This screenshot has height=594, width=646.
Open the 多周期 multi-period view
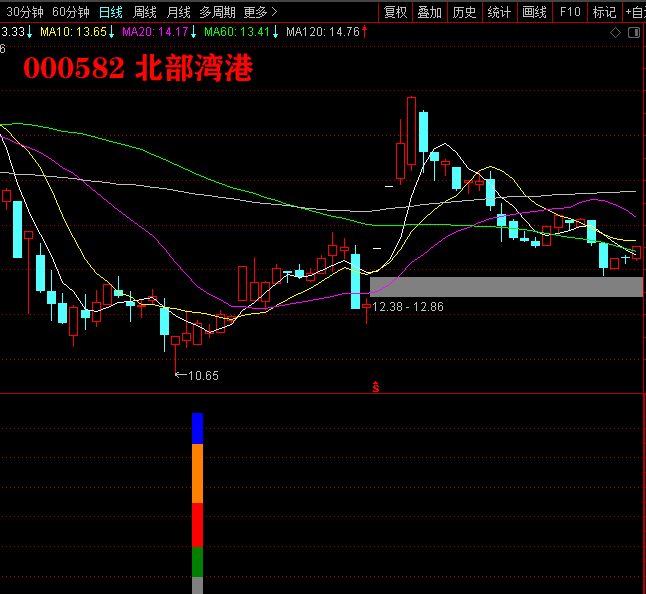point(217,12)
